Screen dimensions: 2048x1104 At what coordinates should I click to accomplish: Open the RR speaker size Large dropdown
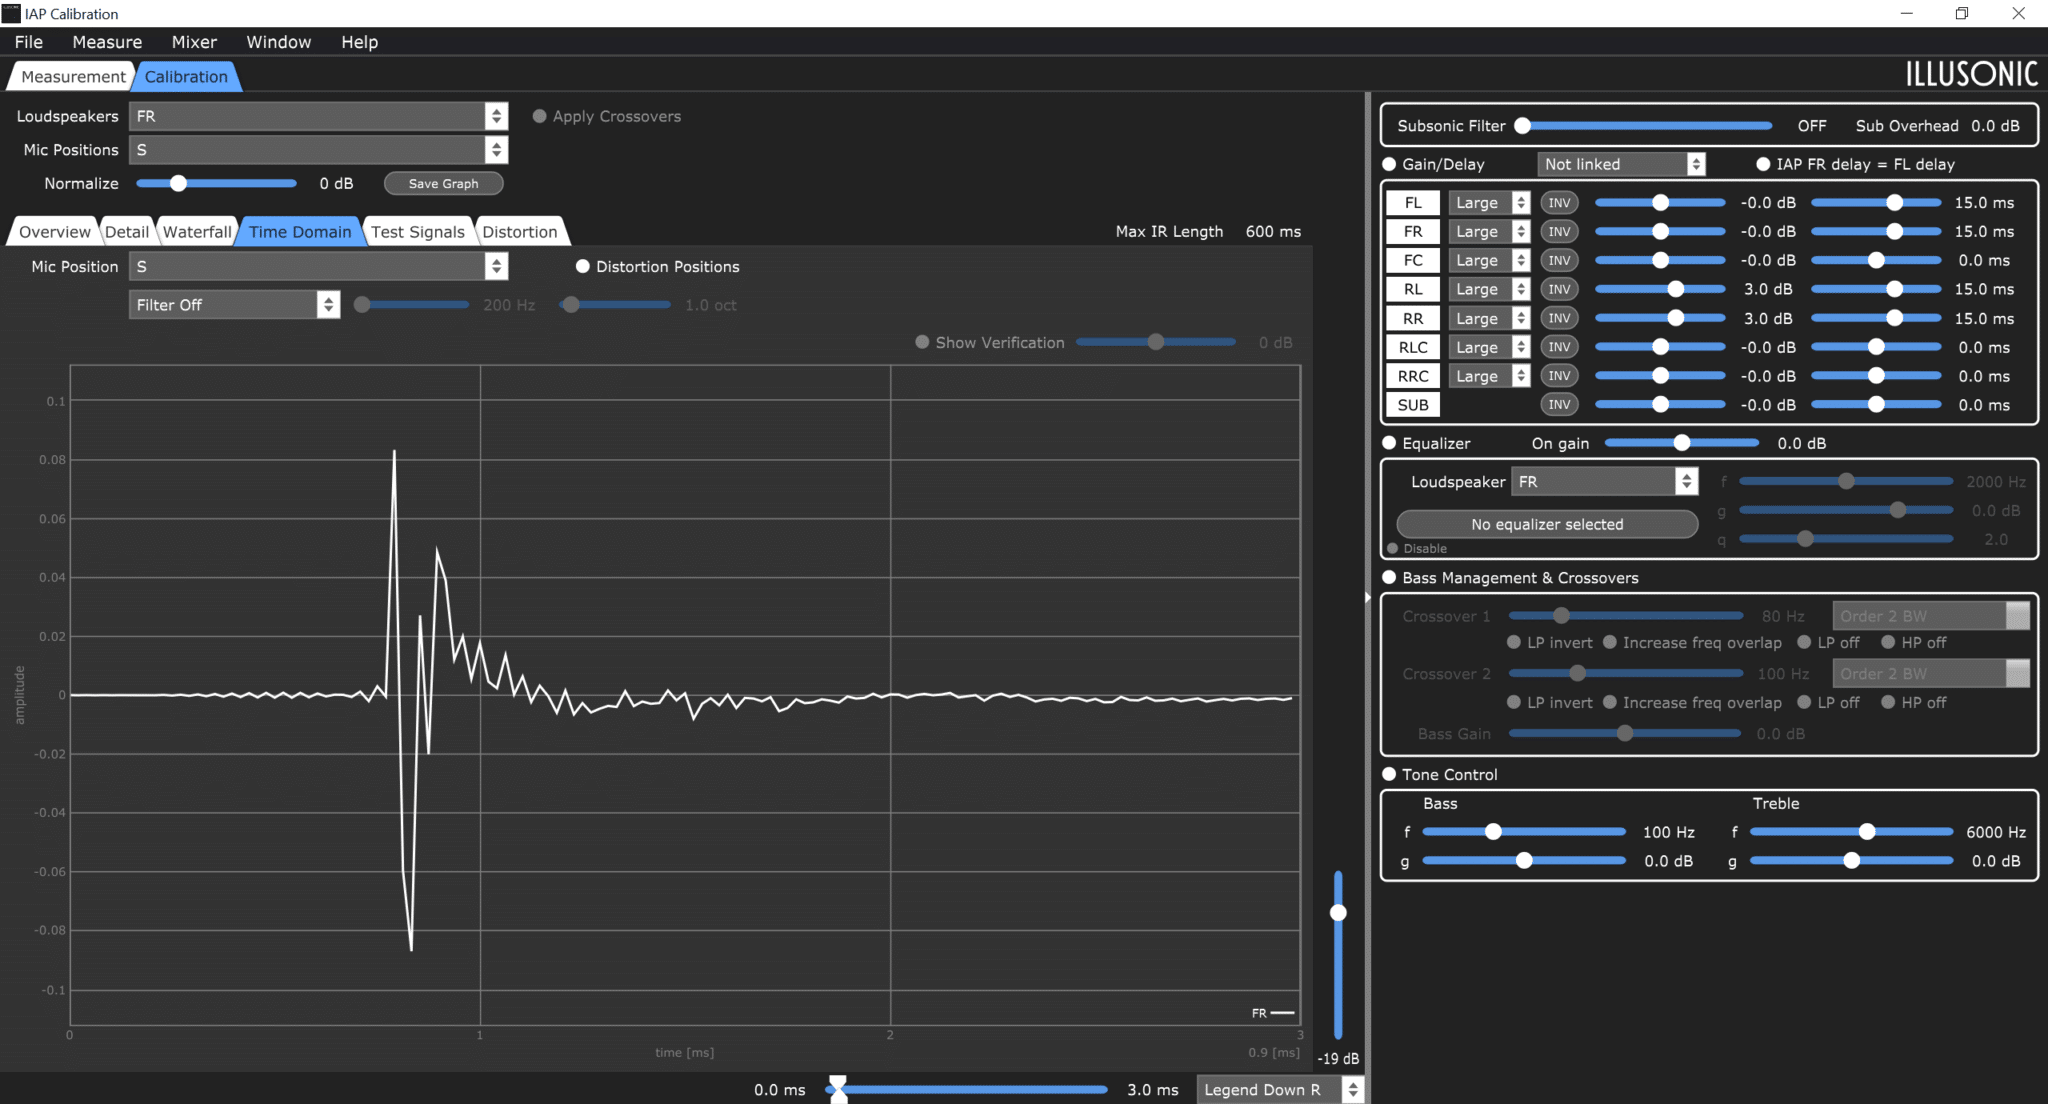coord(1490,319)
